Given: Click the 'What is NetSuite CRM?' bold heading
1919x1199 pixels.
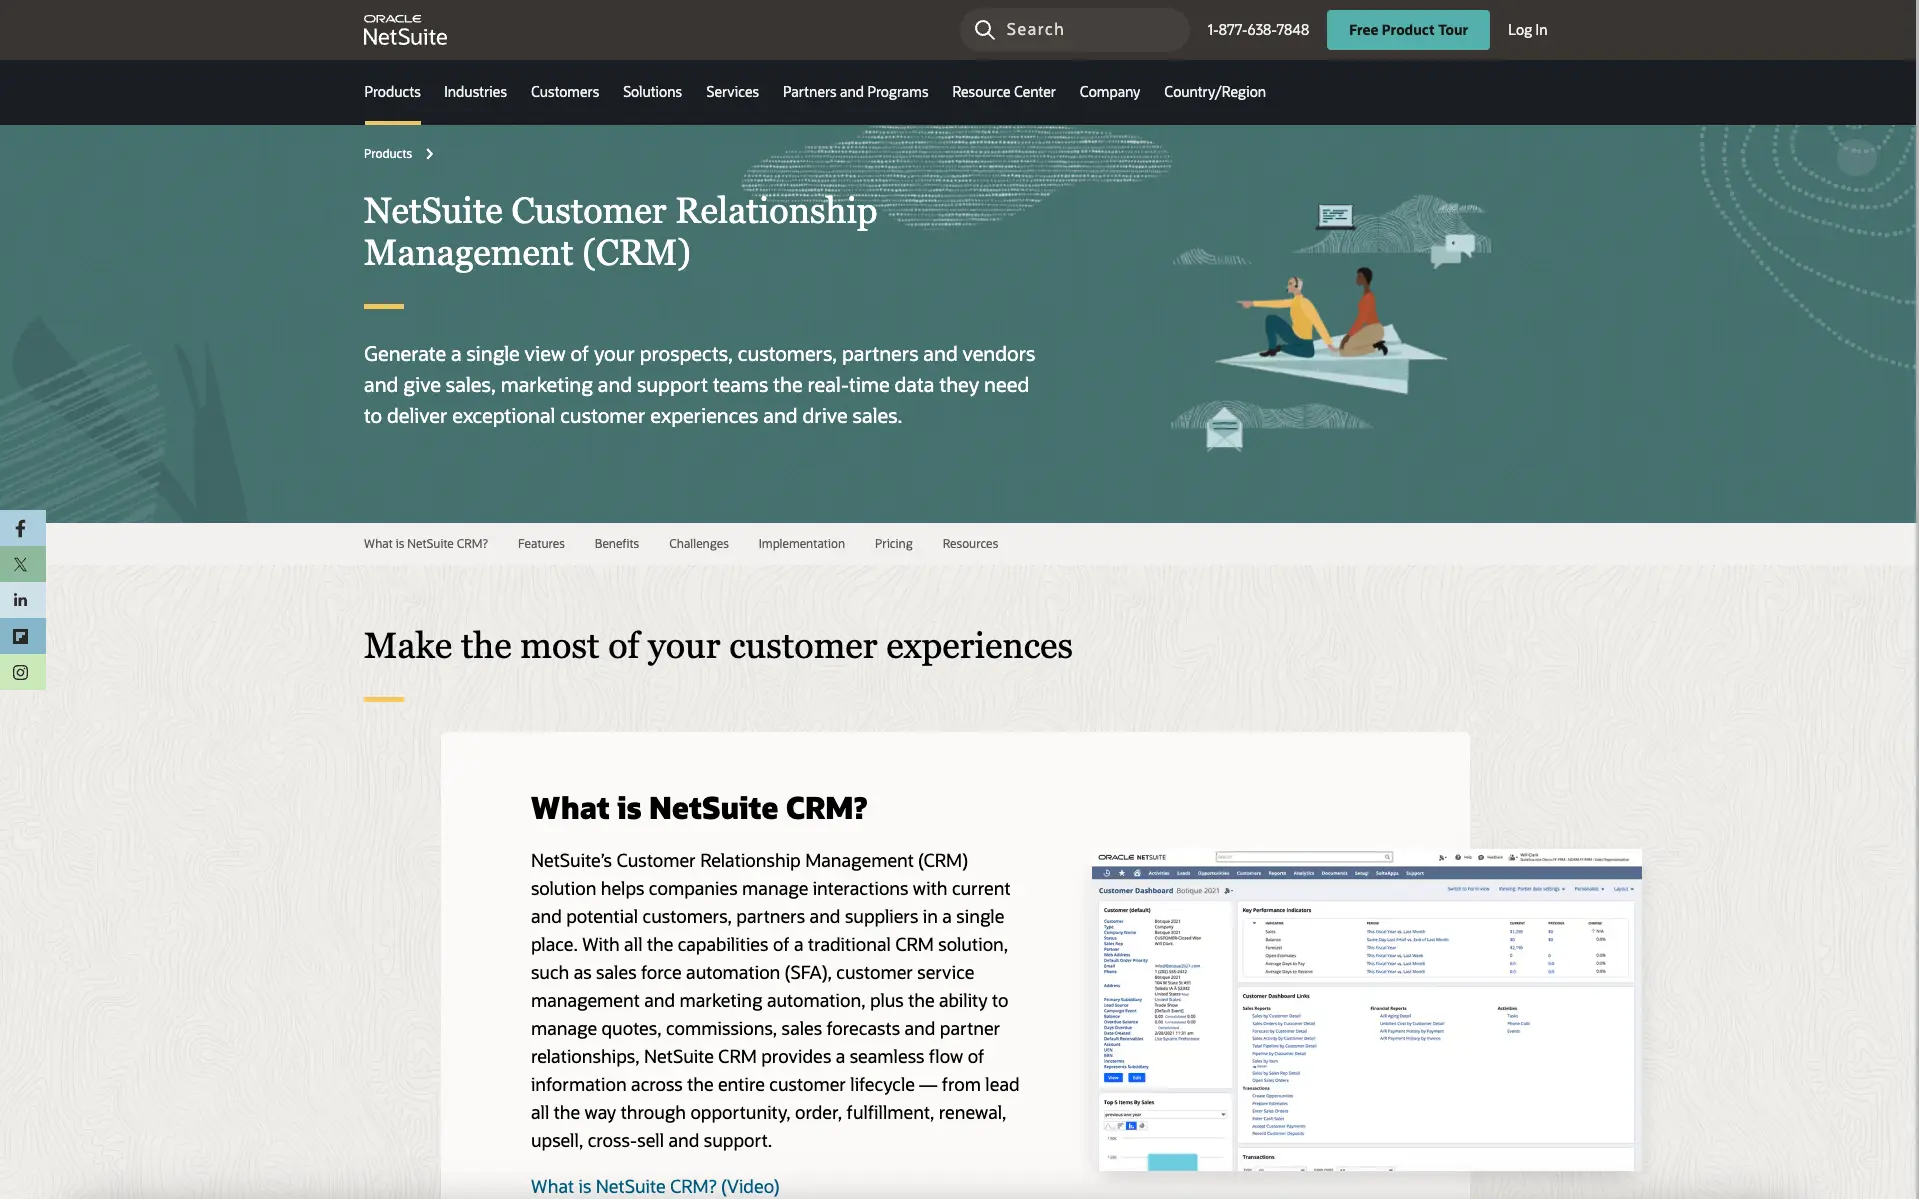Looking at the screenshot, I should tap(699, 808).
